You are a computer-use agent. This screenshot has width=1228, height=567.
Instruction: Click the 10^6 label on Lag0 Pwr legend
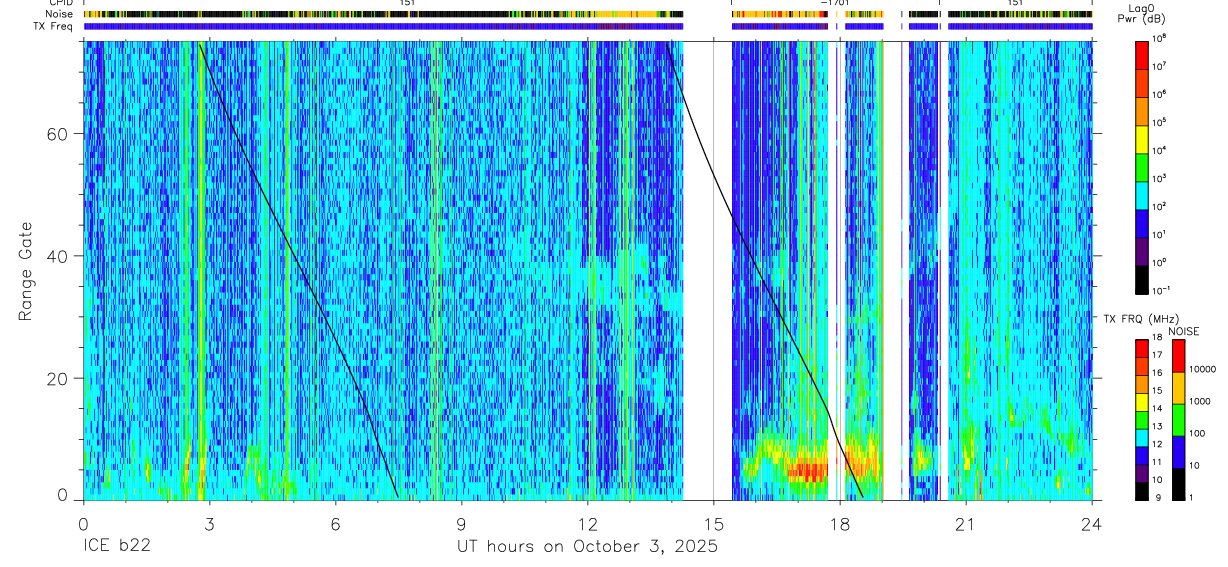pos(1160,94)
